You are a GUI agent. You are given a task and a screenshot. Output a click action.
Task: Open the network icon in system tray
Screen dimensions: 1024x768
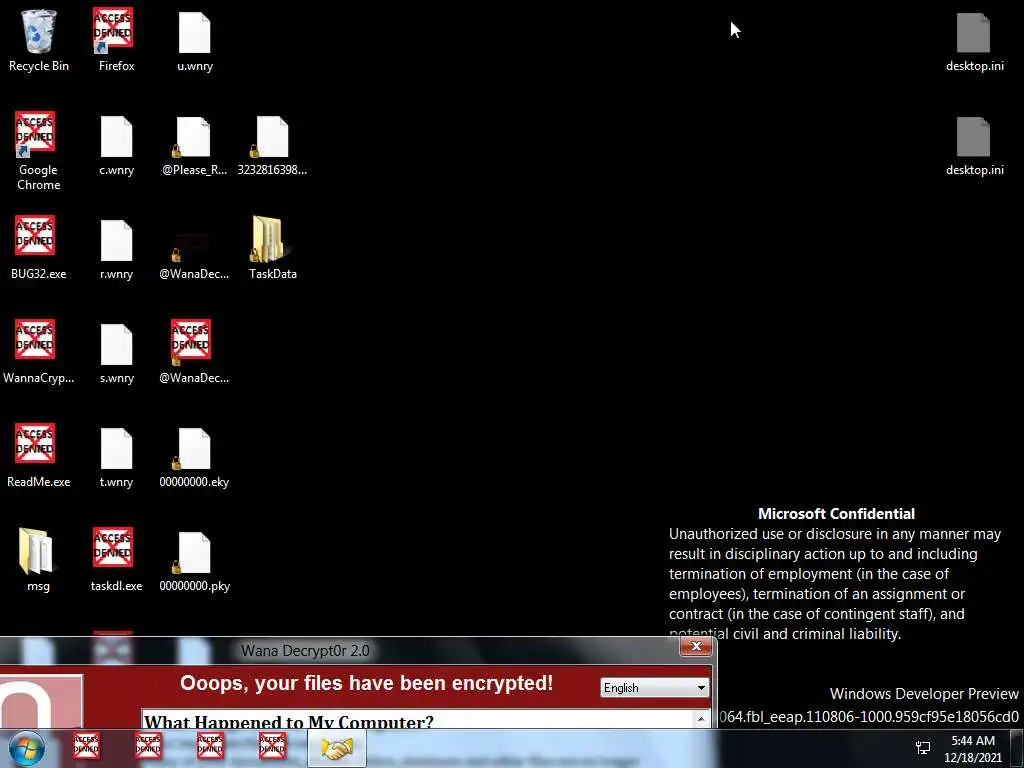(x=923, y=748)
